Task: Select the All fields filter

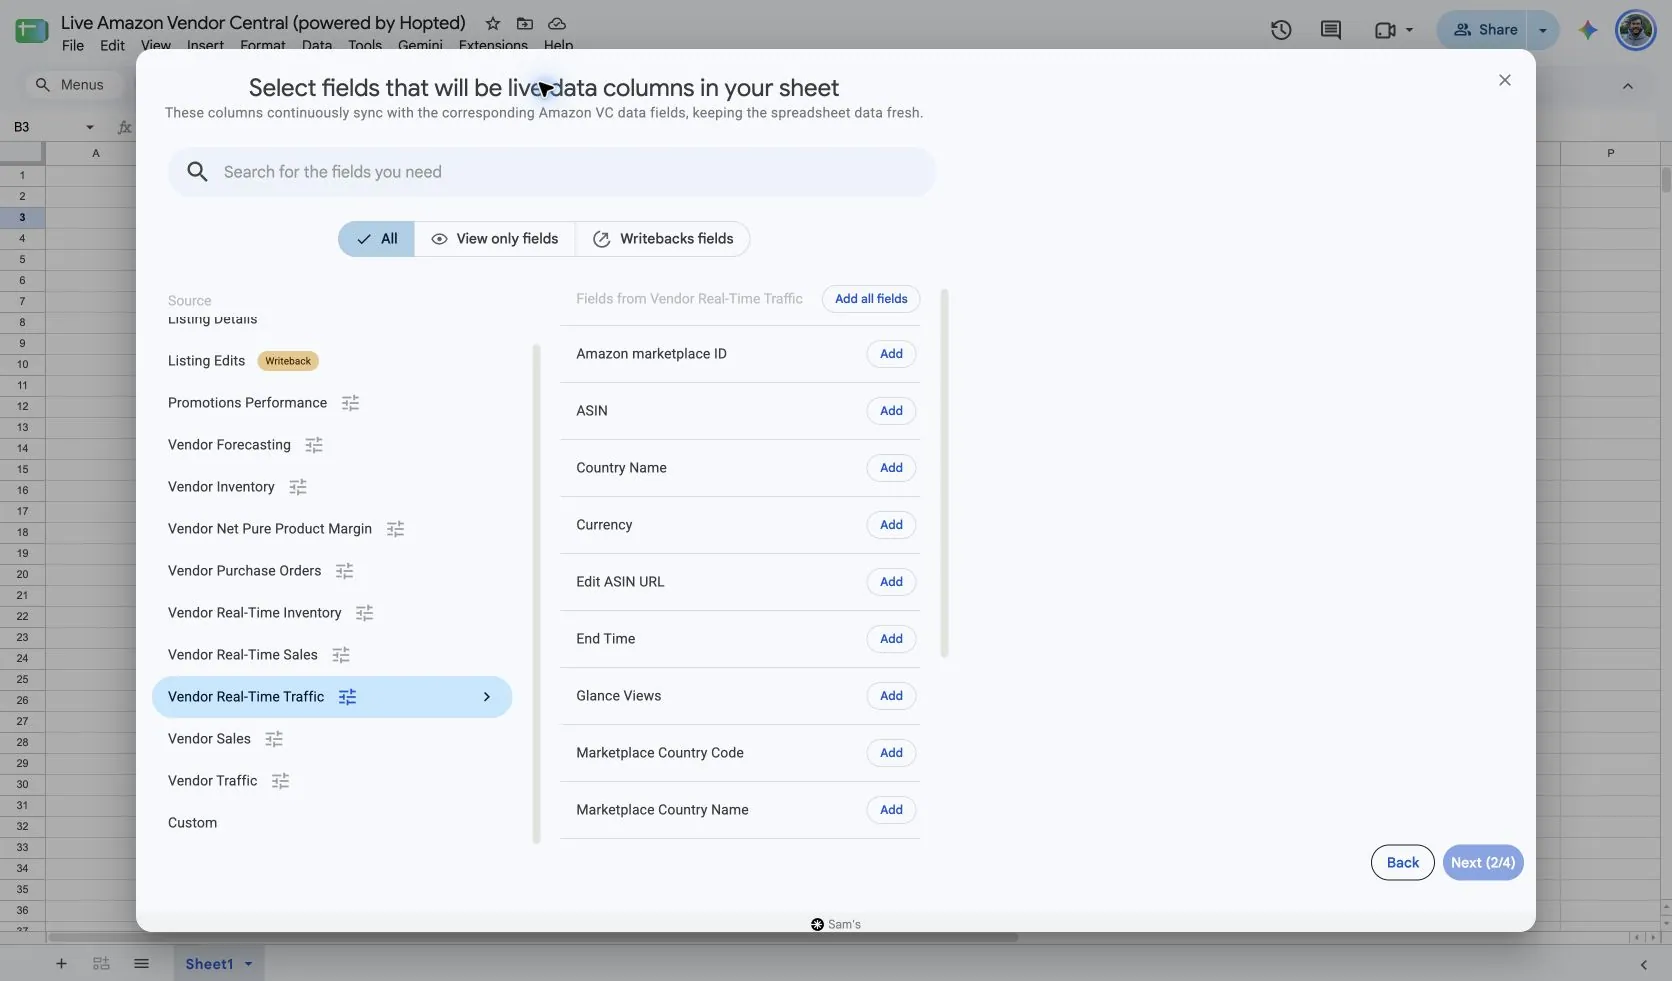Action: click(x=377, y=239)
